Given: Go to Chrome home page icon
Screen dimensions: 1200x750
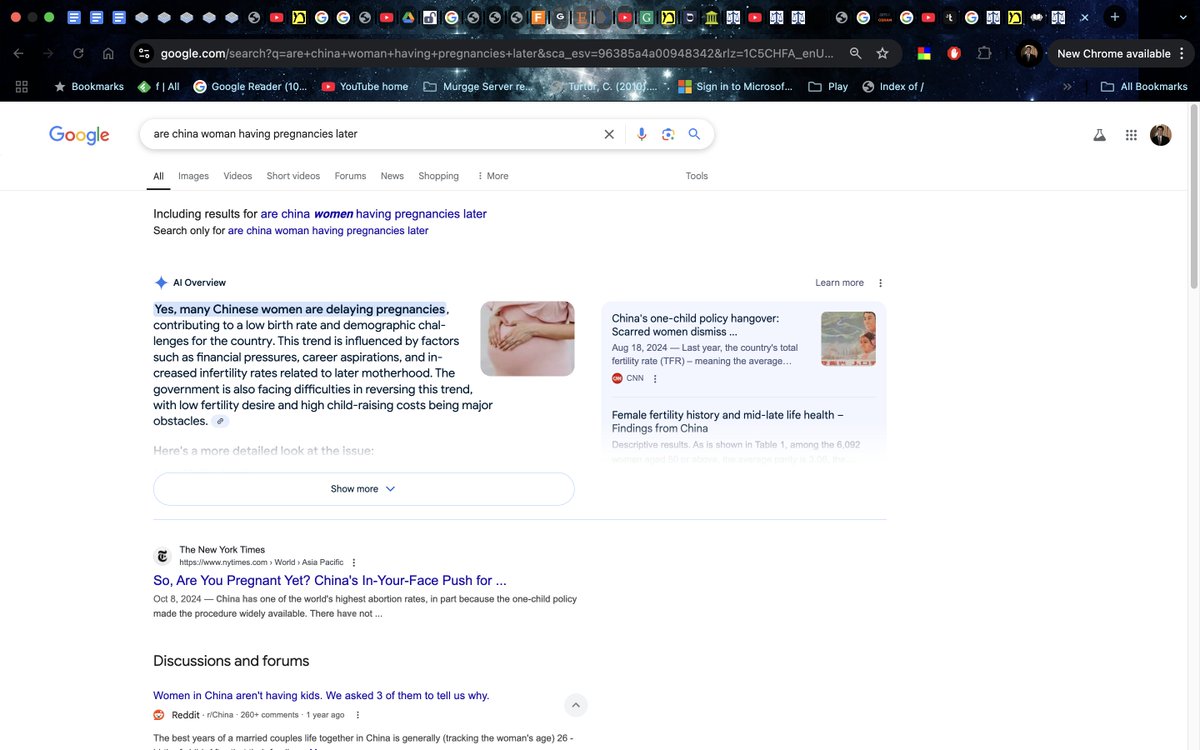Looking at the screenshot, I should [x=108, y=54].
